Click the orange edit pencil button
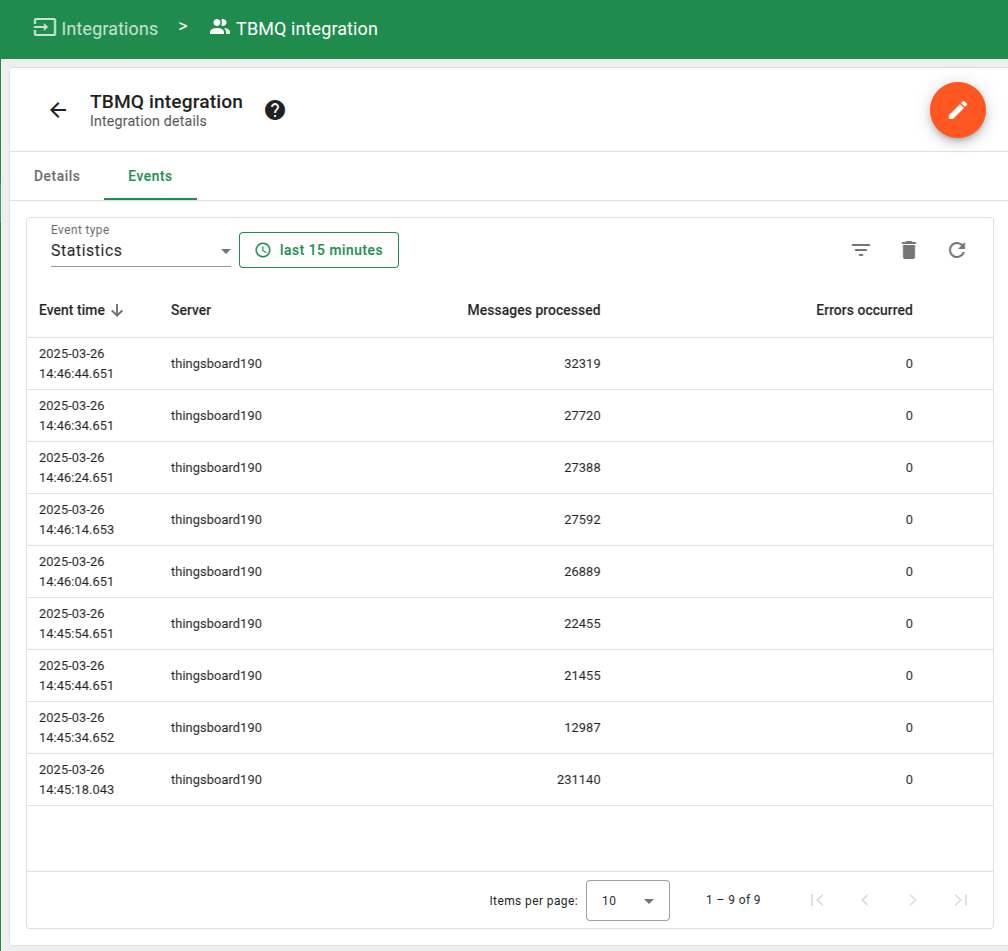1008x951 pixels. pos(957,110)
